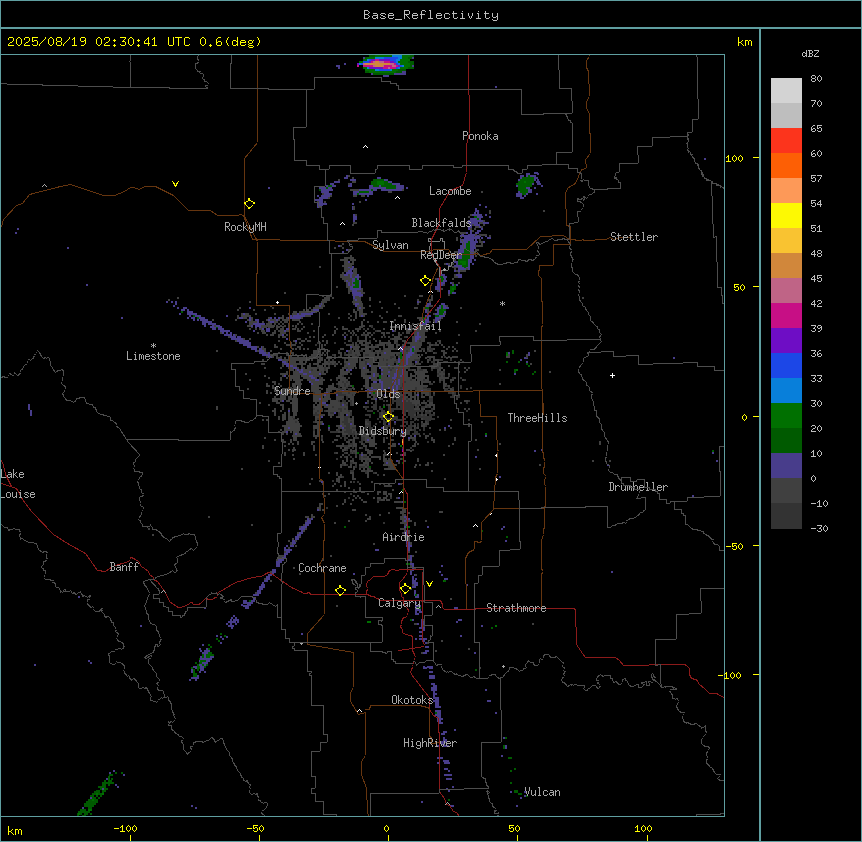862x842 pixels.
Task: Click the -100 tick on bottom axis
Action: (x=125, y=829)
